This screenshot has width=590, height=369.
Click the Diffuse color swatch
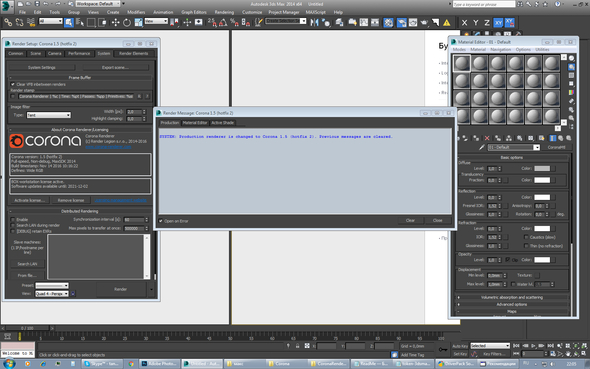tap(542, 169)
